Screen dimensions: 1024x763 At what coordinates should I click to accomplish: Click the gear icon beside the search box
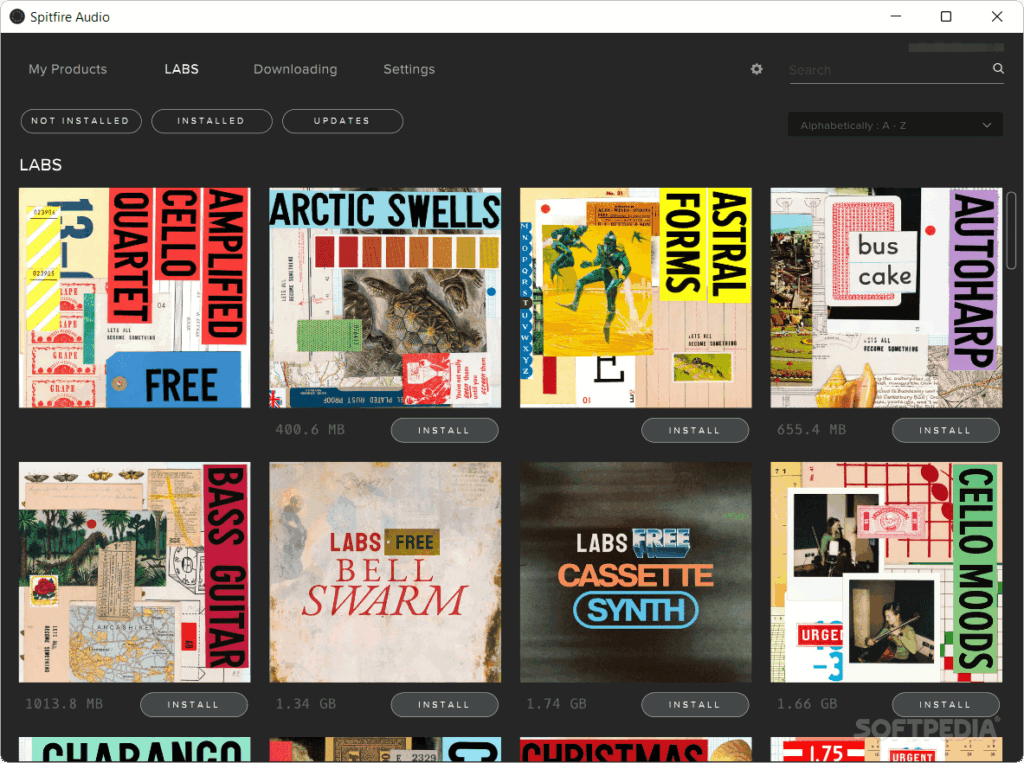(756, 69)
